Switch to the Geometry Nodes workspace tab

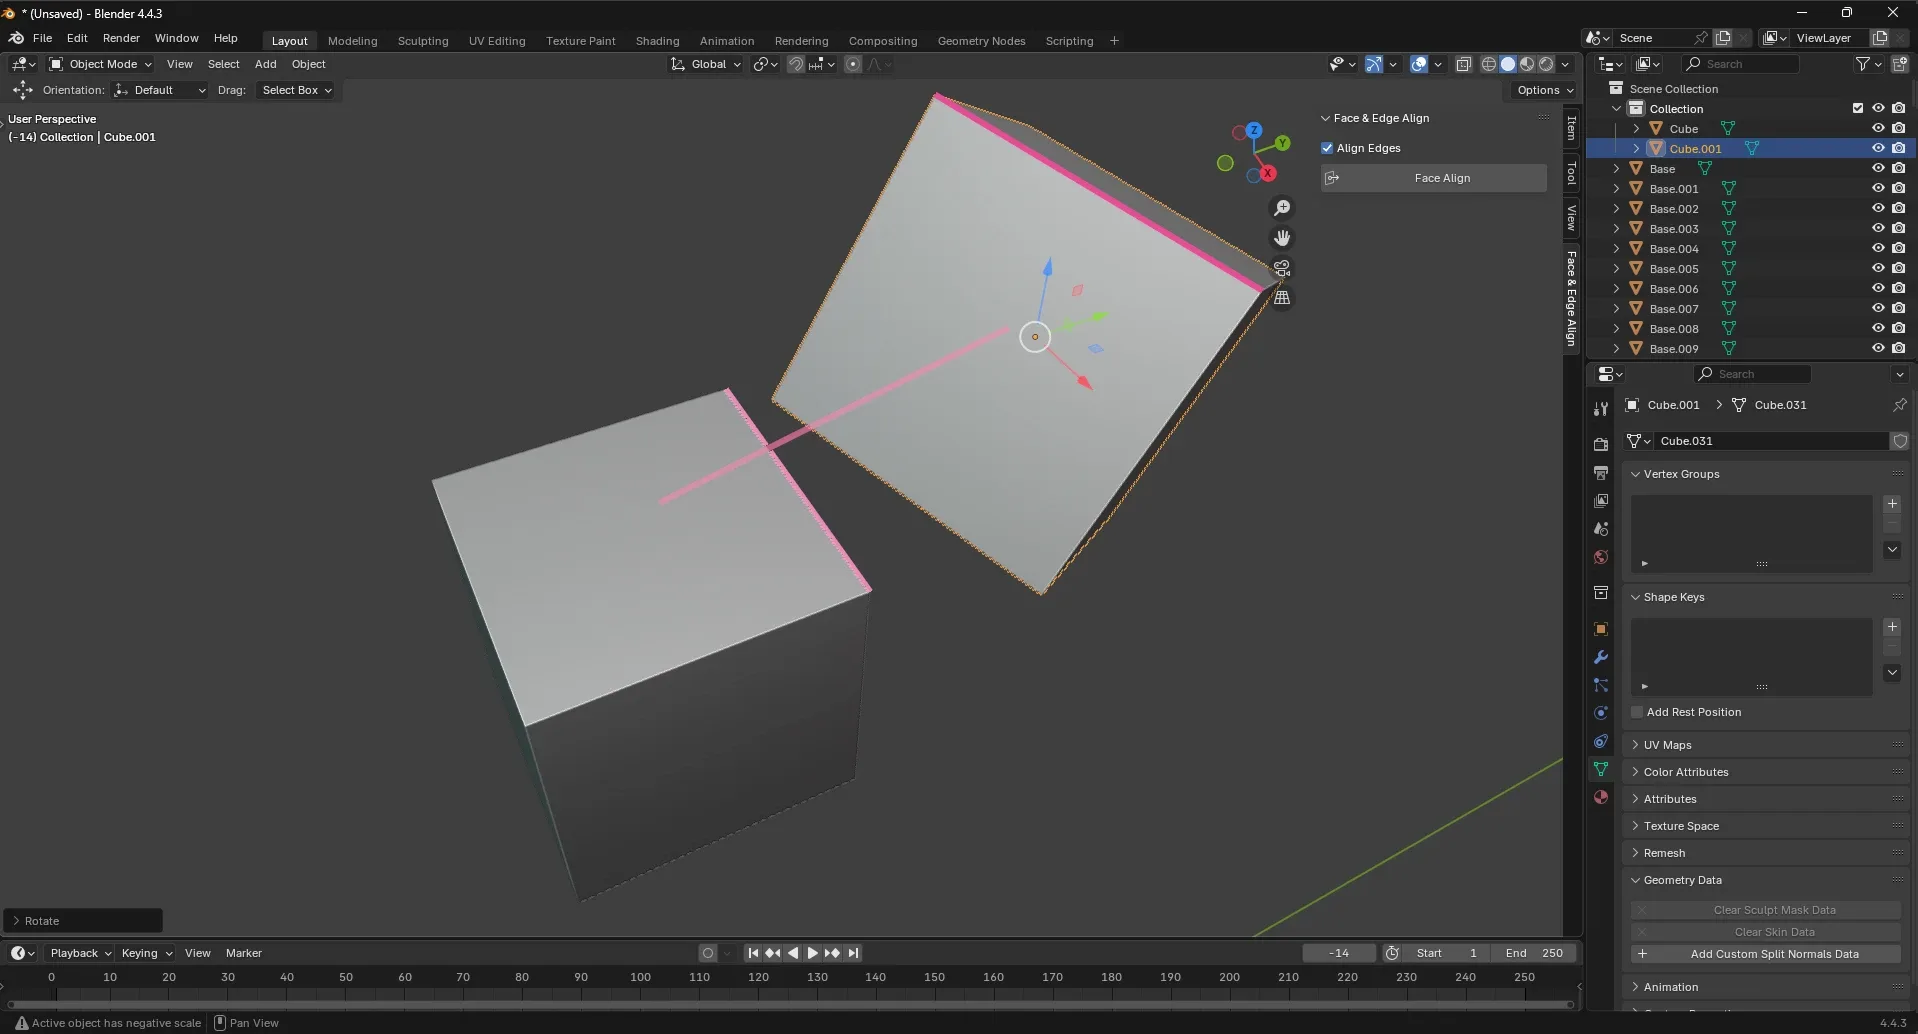tap(981, 41)
